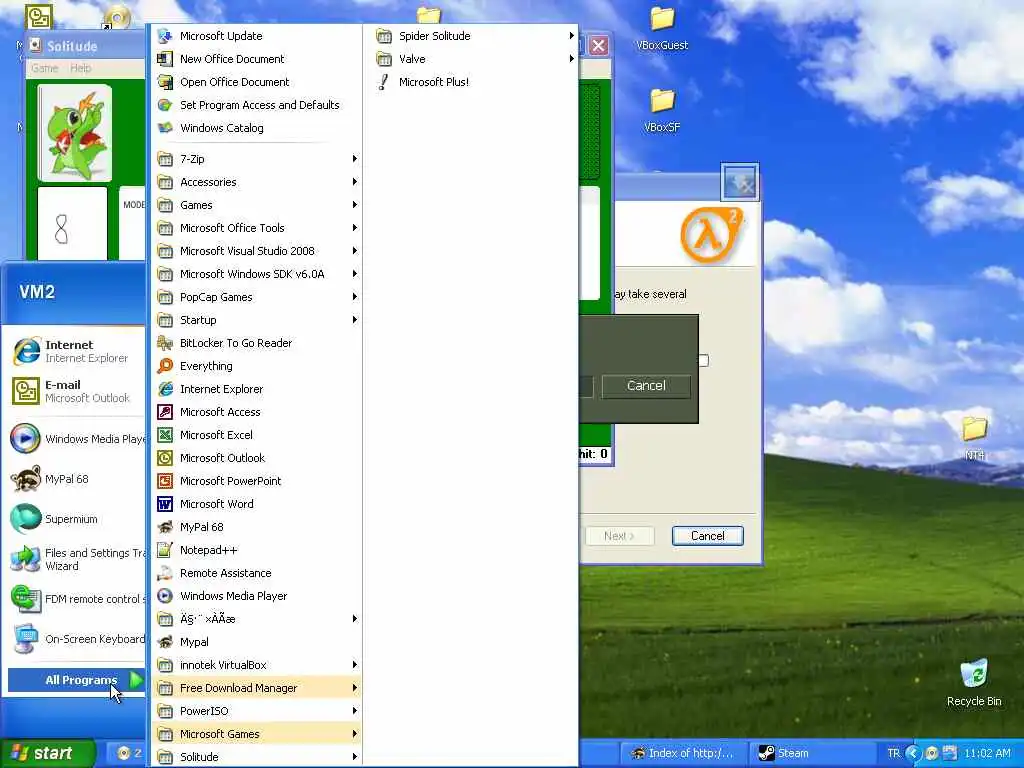Image resolution: width=1024 pixels, height=768 pixels.
Task: Click the BitLocker To Go Reader icon
Action: coord(165,343)
